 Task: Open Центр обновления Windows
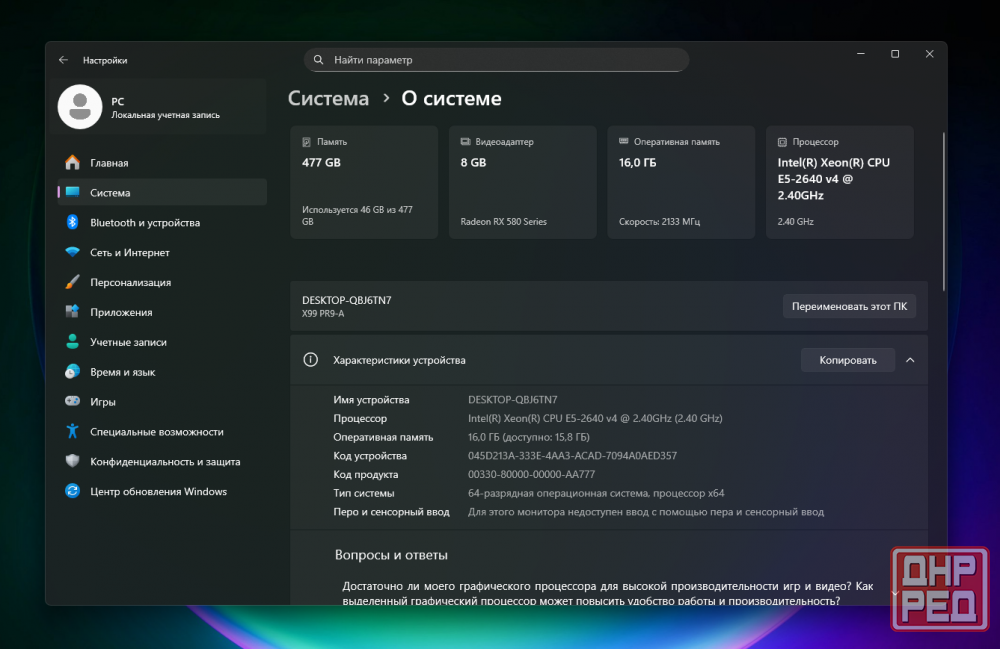(162, 491)
